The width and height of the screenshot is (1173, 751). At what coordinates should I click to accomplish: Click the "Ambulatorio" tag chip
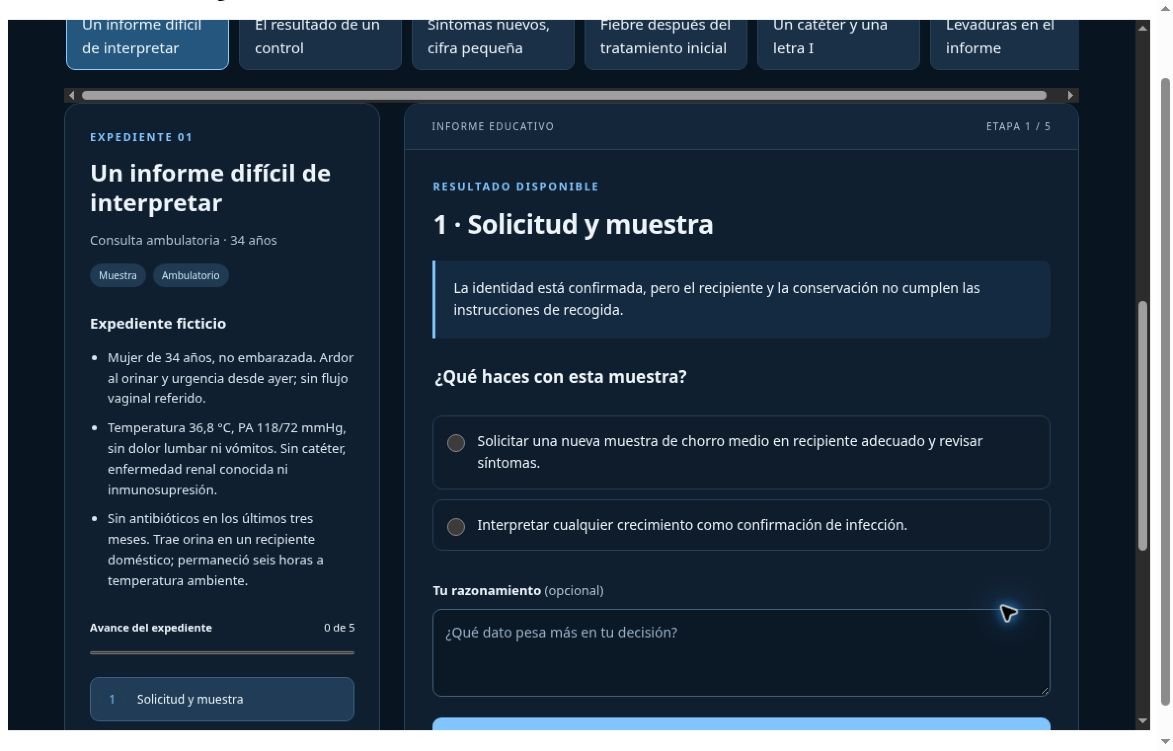click(x=191, y=275)
